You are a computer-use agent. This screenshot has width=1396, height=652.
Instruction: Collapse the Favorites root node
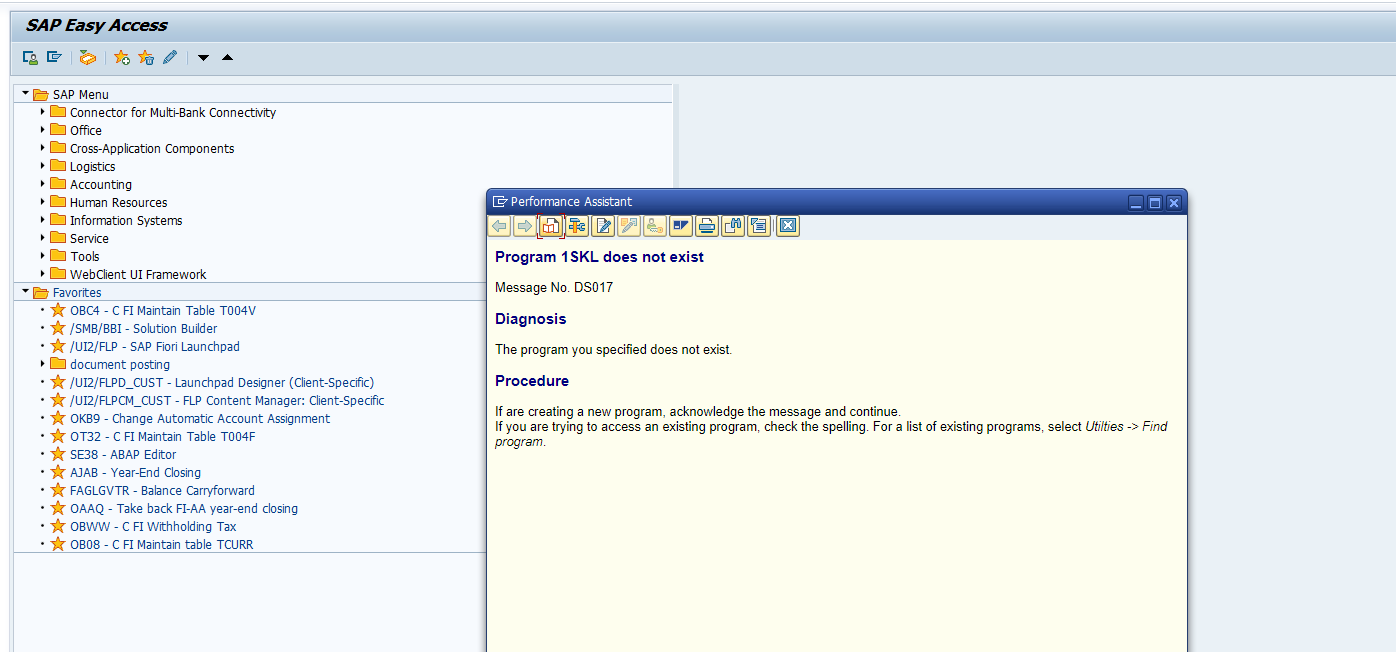click(x=25, y=291)
